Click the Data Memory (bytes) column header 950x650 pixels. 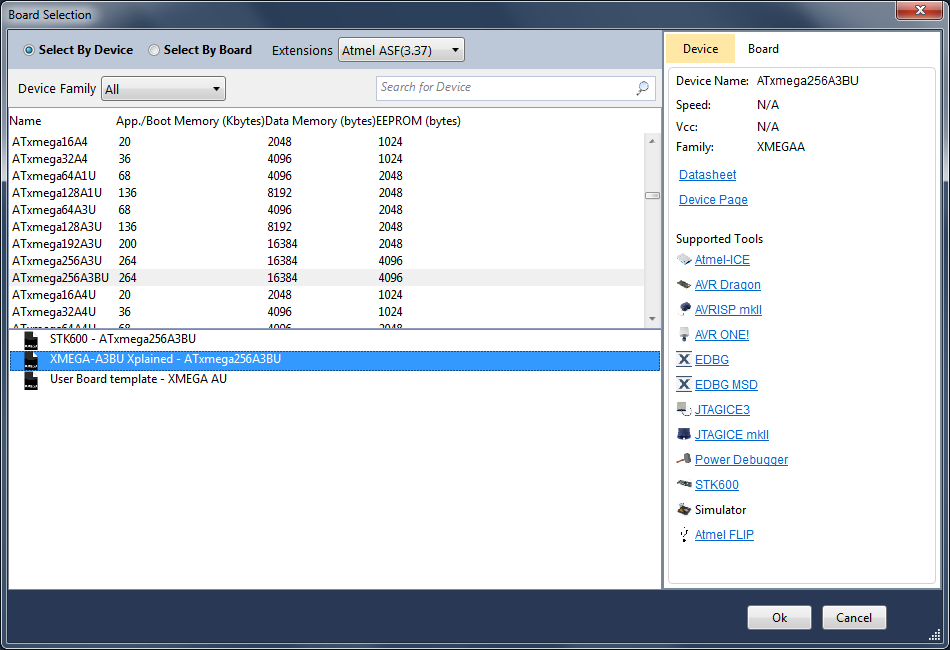point(320,121)
